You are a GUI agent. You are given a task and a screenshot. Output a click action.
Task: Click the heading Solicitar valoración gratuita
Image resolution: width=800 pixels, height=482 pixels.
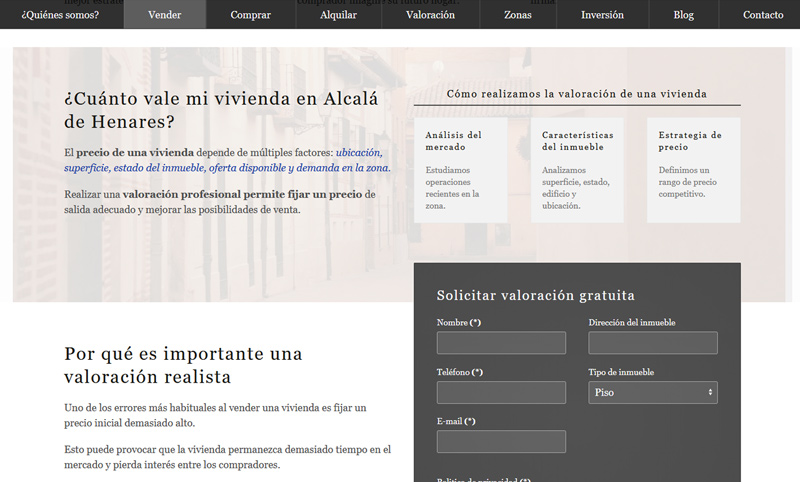536,295
